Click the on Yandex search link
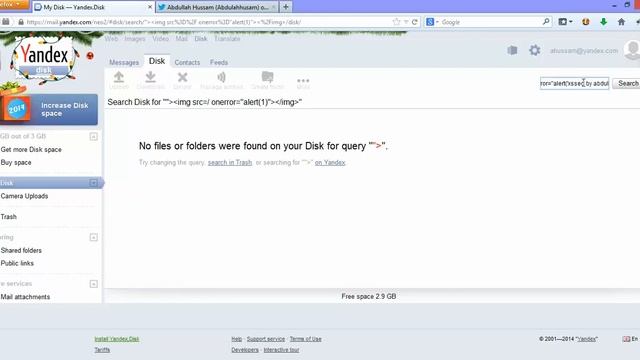 pyautogui.click(x=330, y=162)
